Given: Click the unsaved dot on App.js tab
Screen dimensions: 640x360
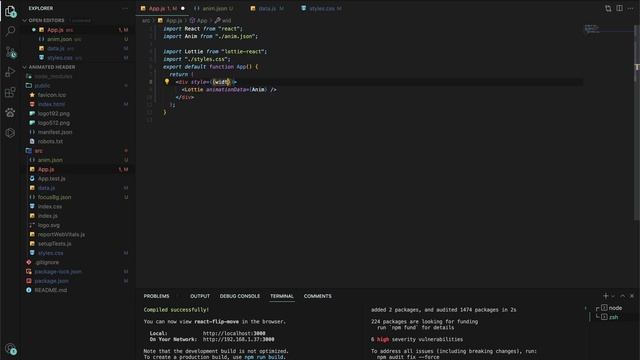Looking at the screenshot, I should (x=182, y=8).
